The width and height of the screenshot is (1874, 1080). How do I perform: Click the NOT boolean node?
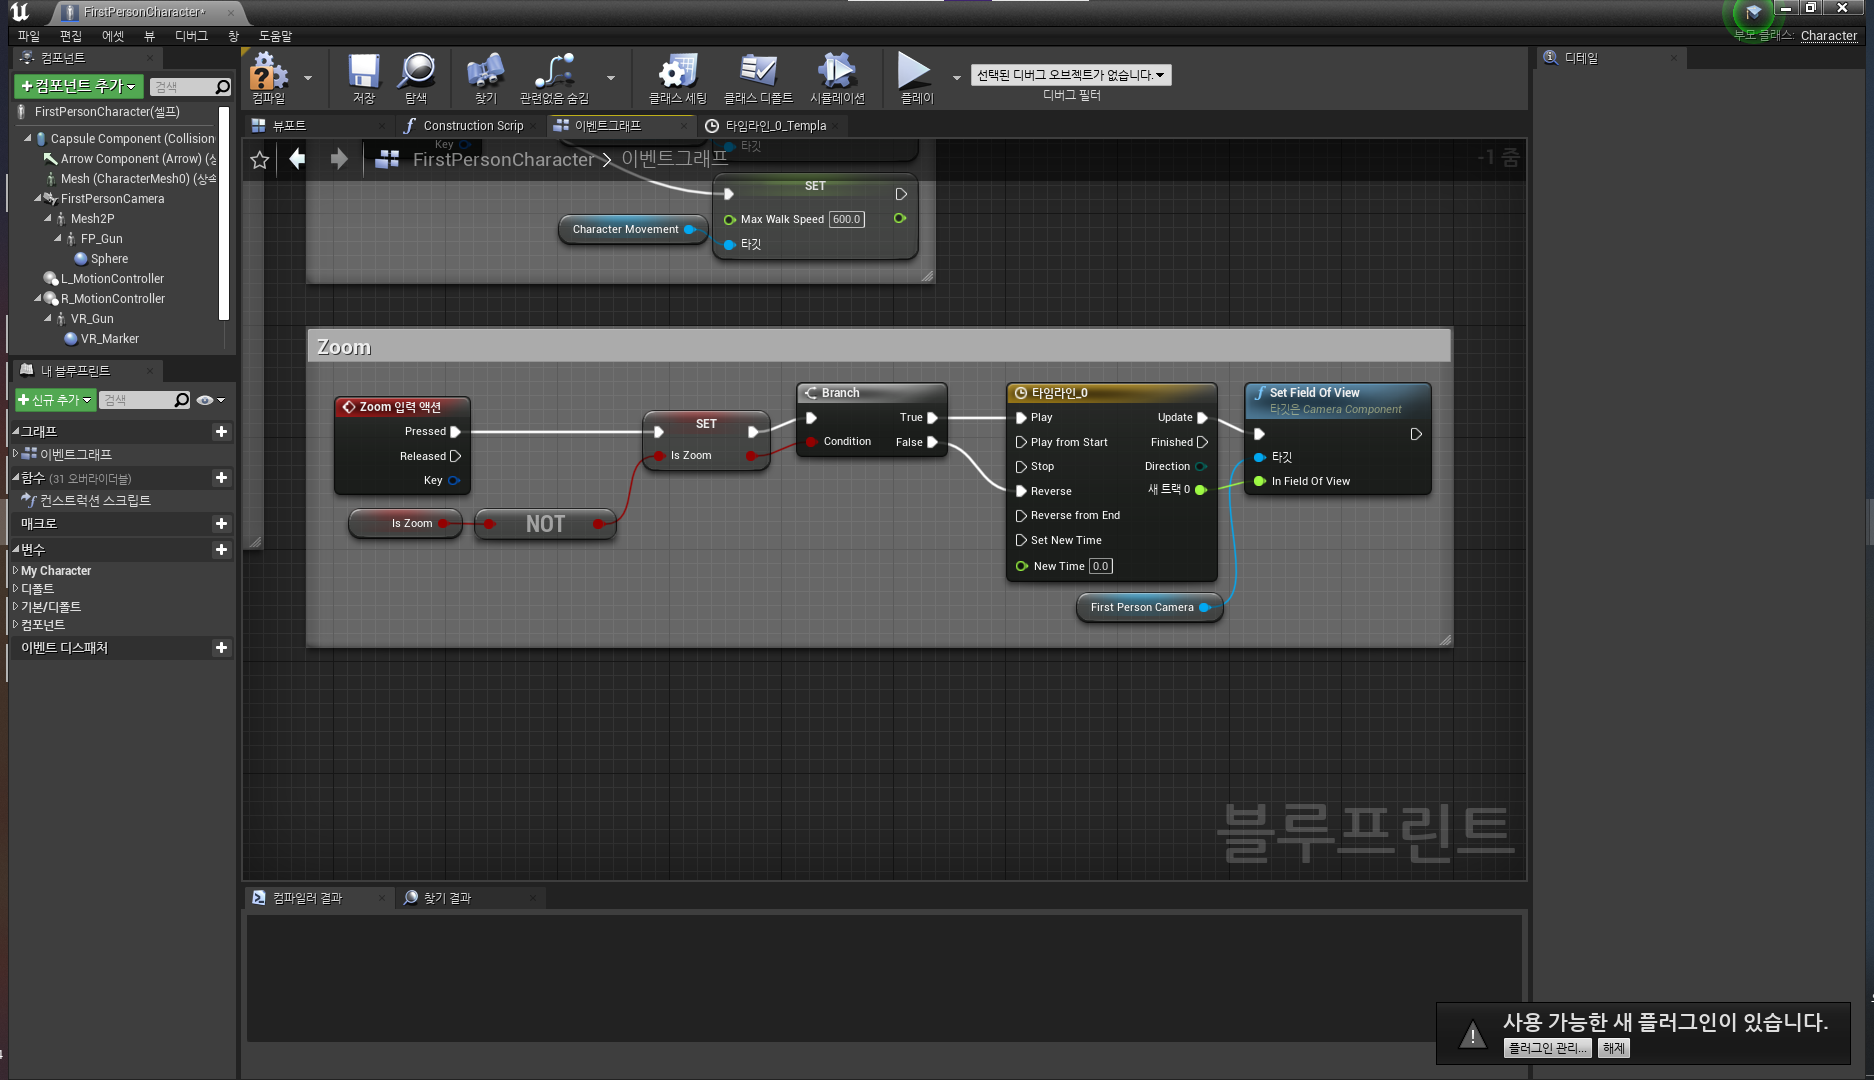(x=545, y=524)
